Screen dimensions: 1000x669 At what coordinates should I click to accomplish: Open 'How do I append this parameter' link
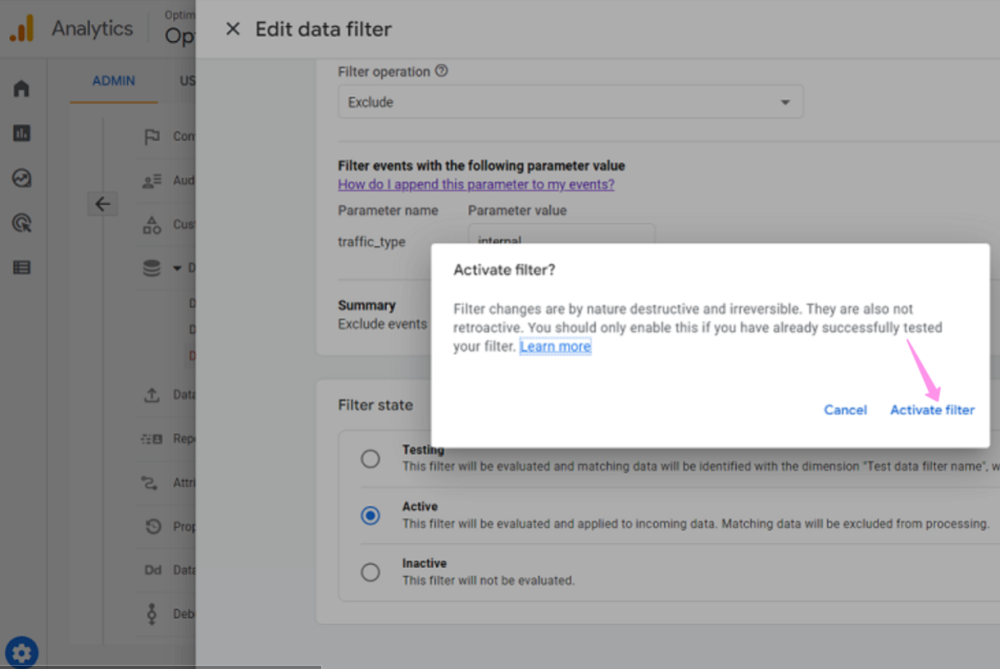(476, 184)
